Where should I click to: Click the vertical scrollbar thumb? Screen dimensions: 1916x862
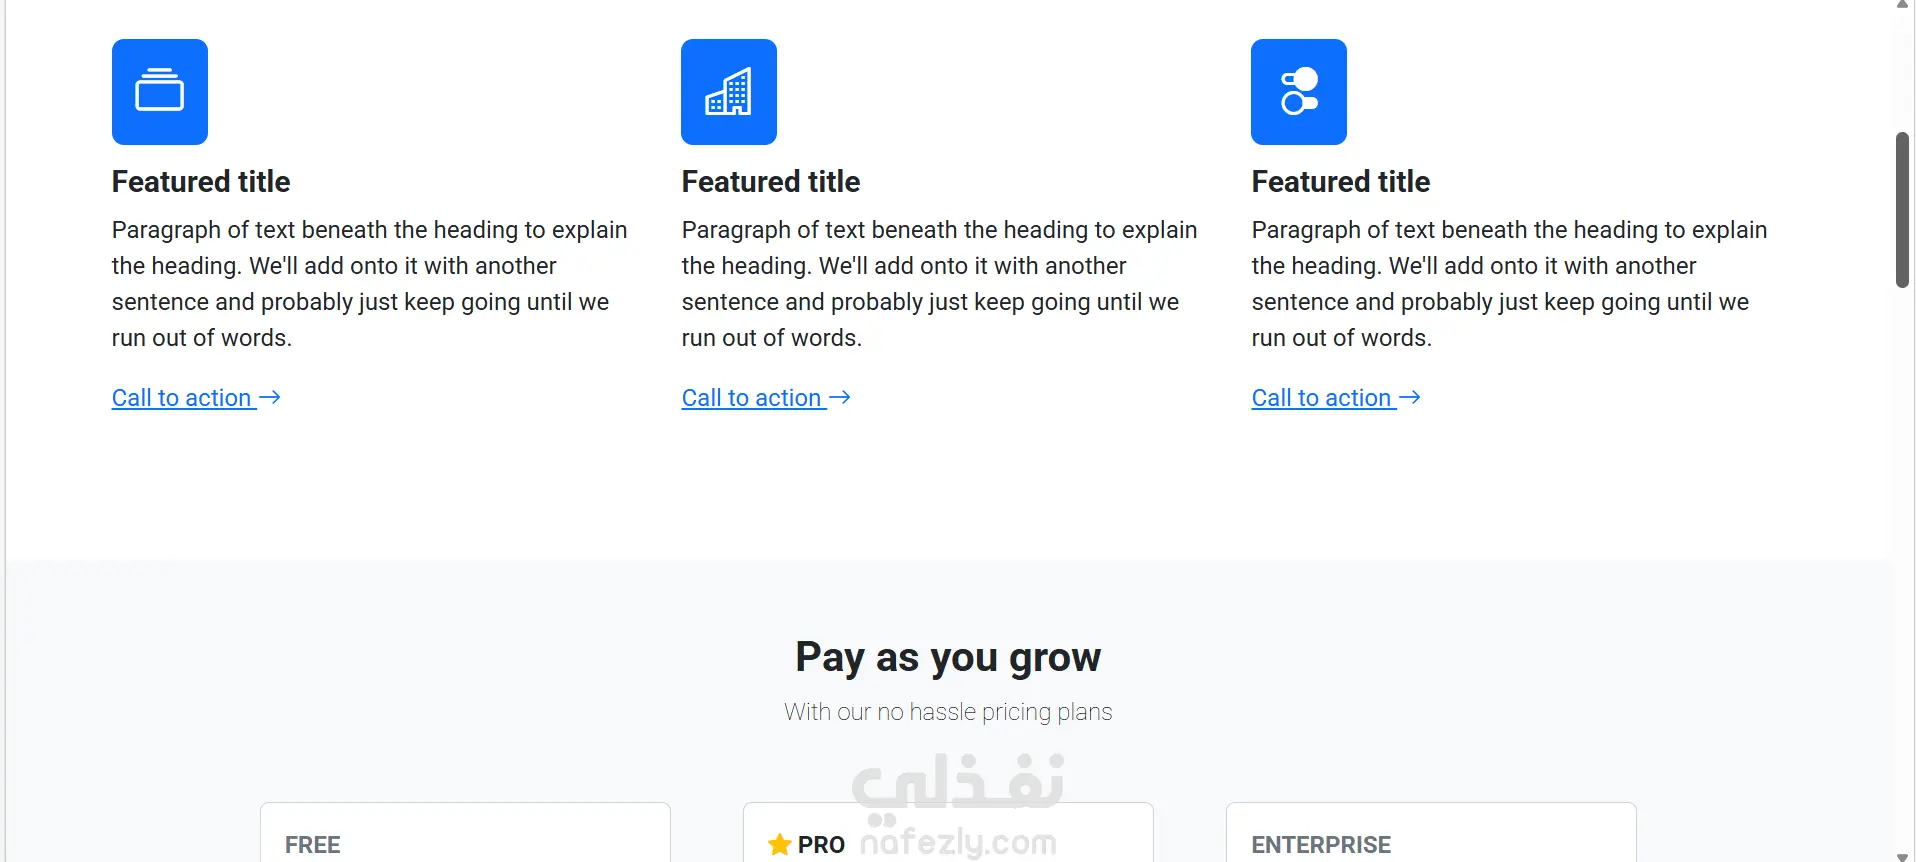pyautogui.click(x=1902, y=210)
